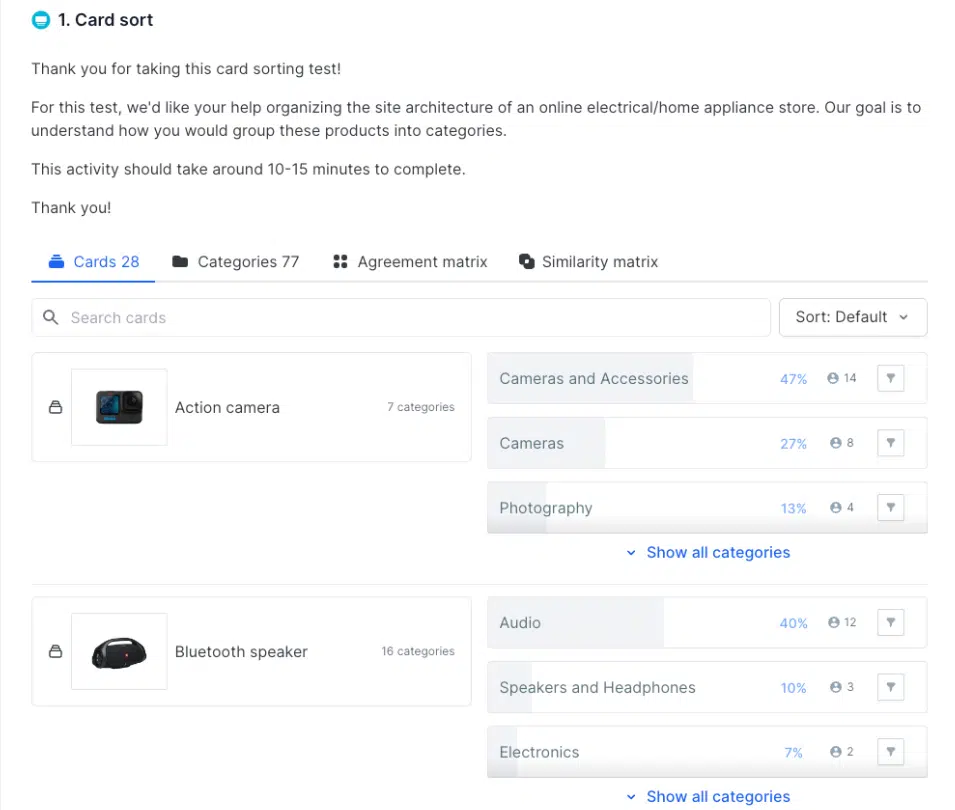The image size is (955, 810).
Task: Open the Agreement matrix tab
Action: (x=410, y=262)
